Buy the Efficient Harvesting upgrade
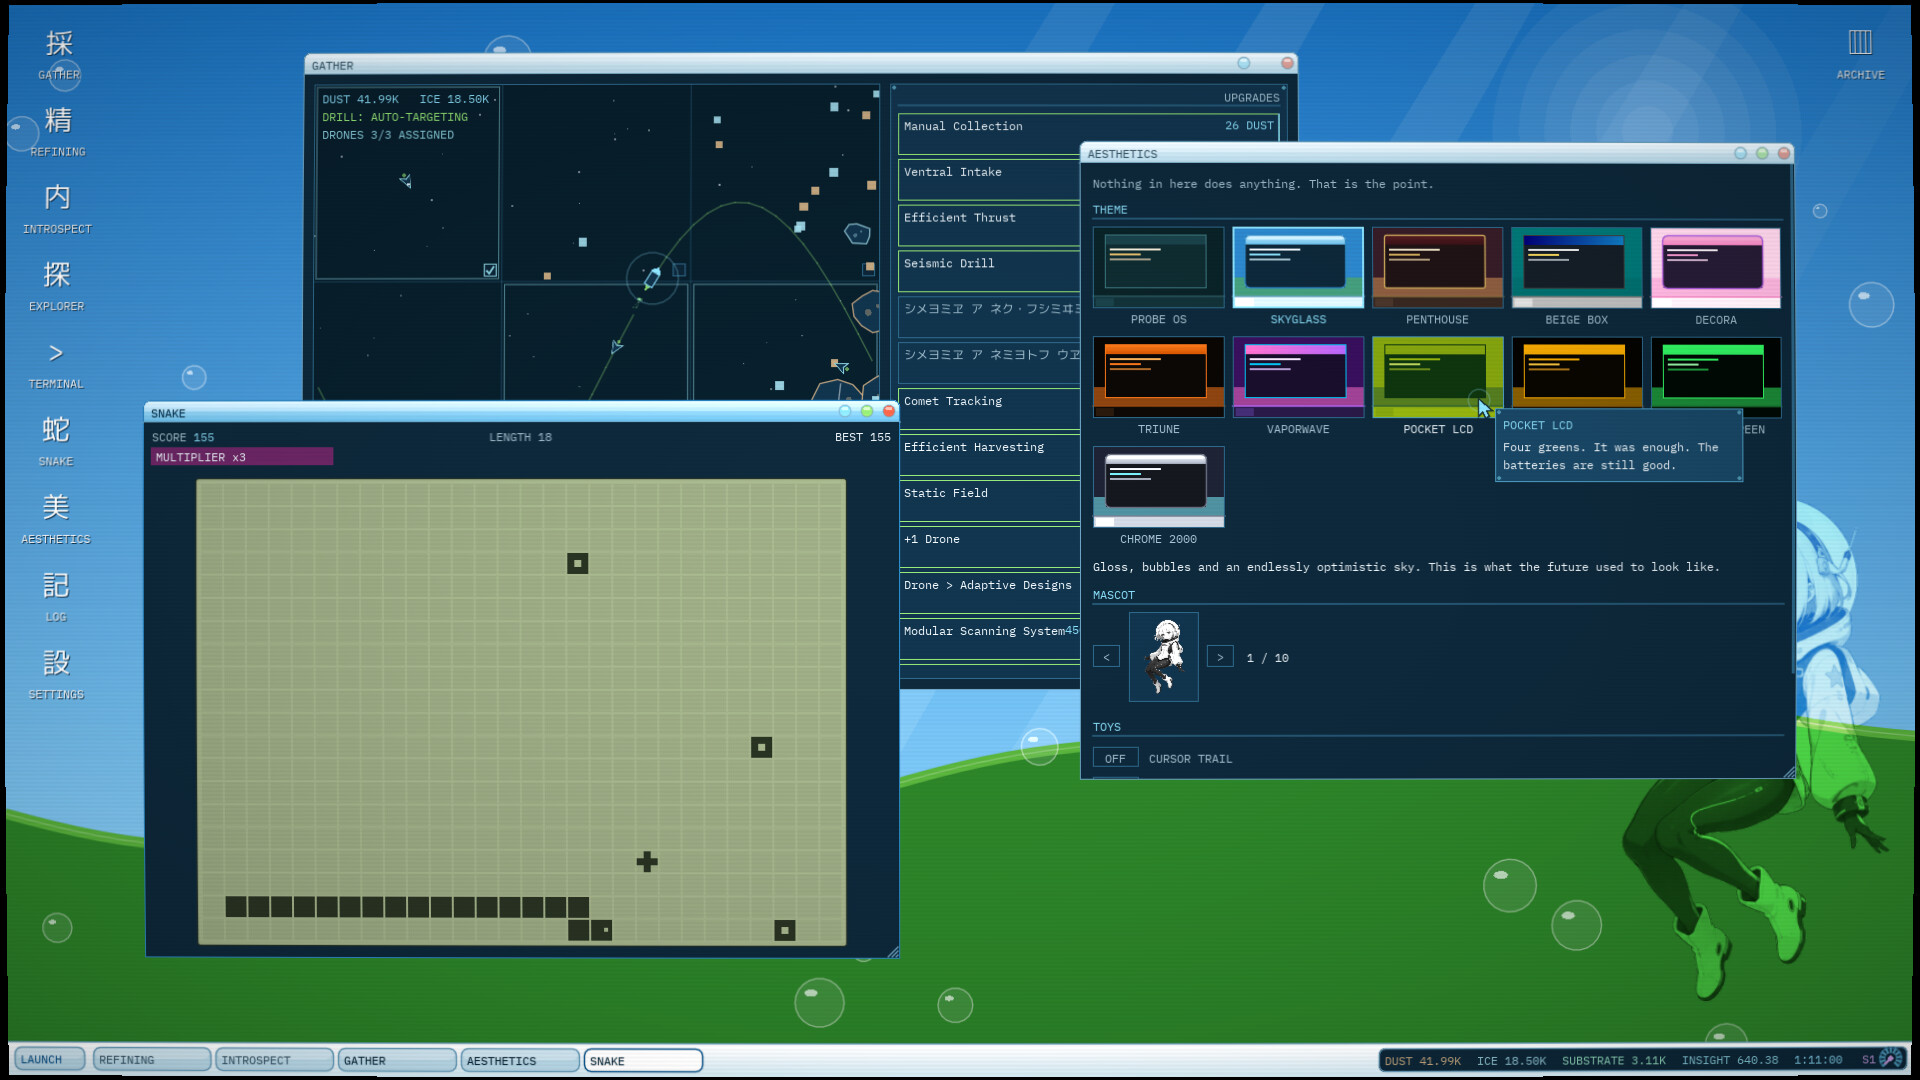The height and width of the screenshot is (1080, 1920). click(989, 455)
